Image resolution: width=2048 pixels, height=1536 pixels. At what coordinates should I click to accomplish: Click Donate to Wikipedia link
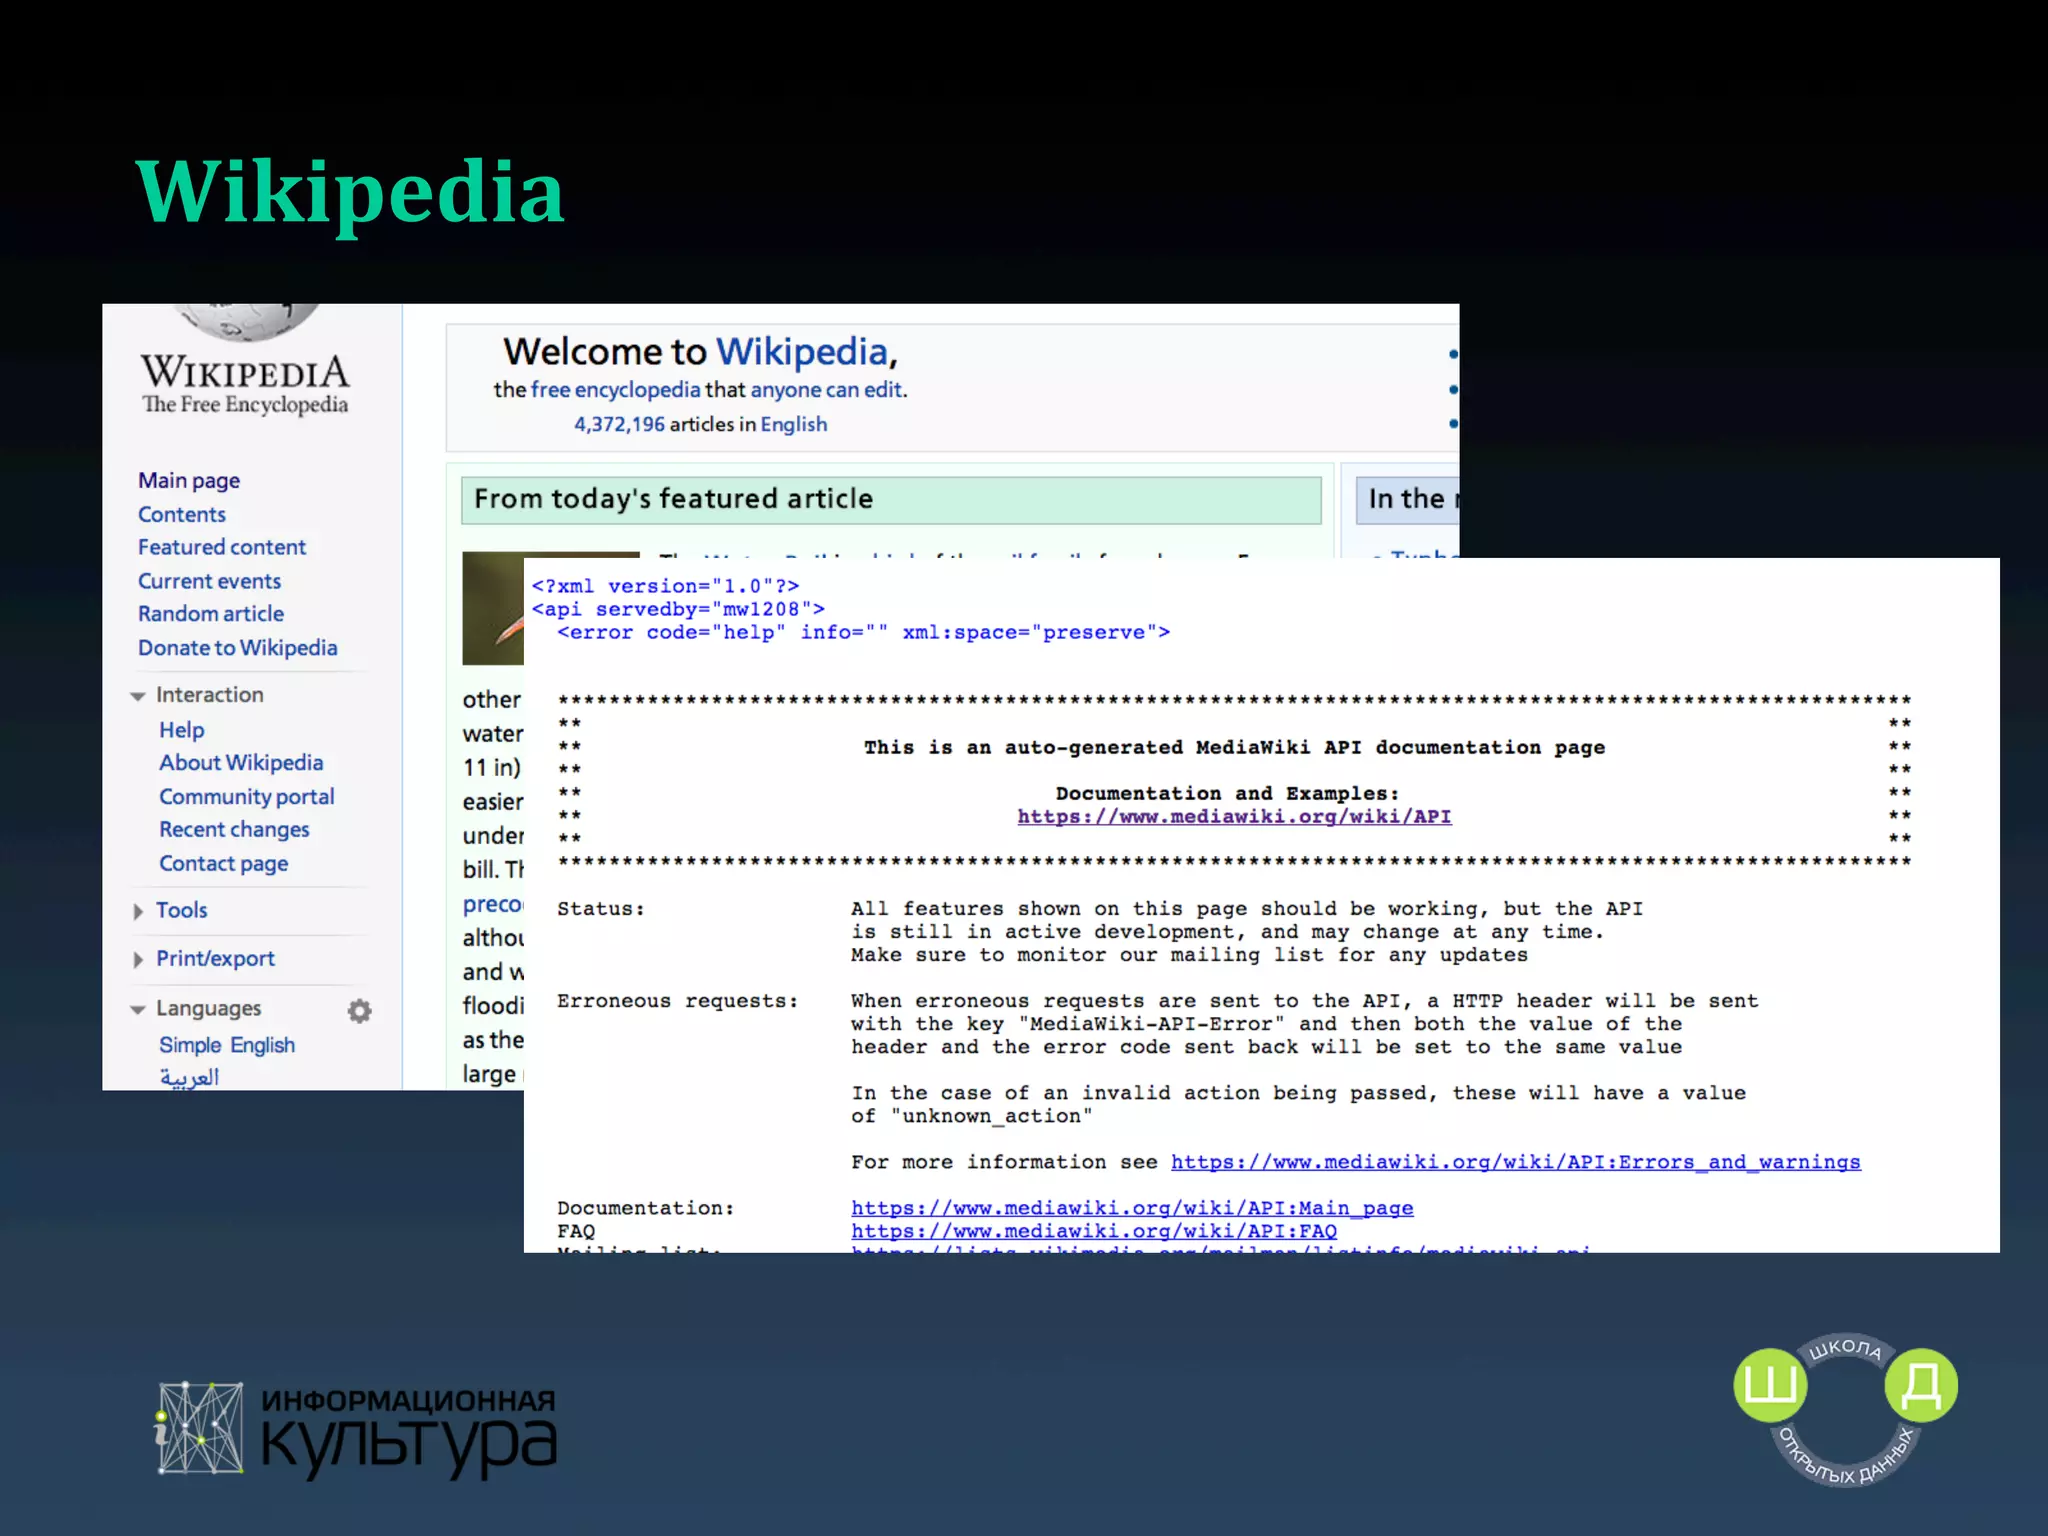point(238,648)
